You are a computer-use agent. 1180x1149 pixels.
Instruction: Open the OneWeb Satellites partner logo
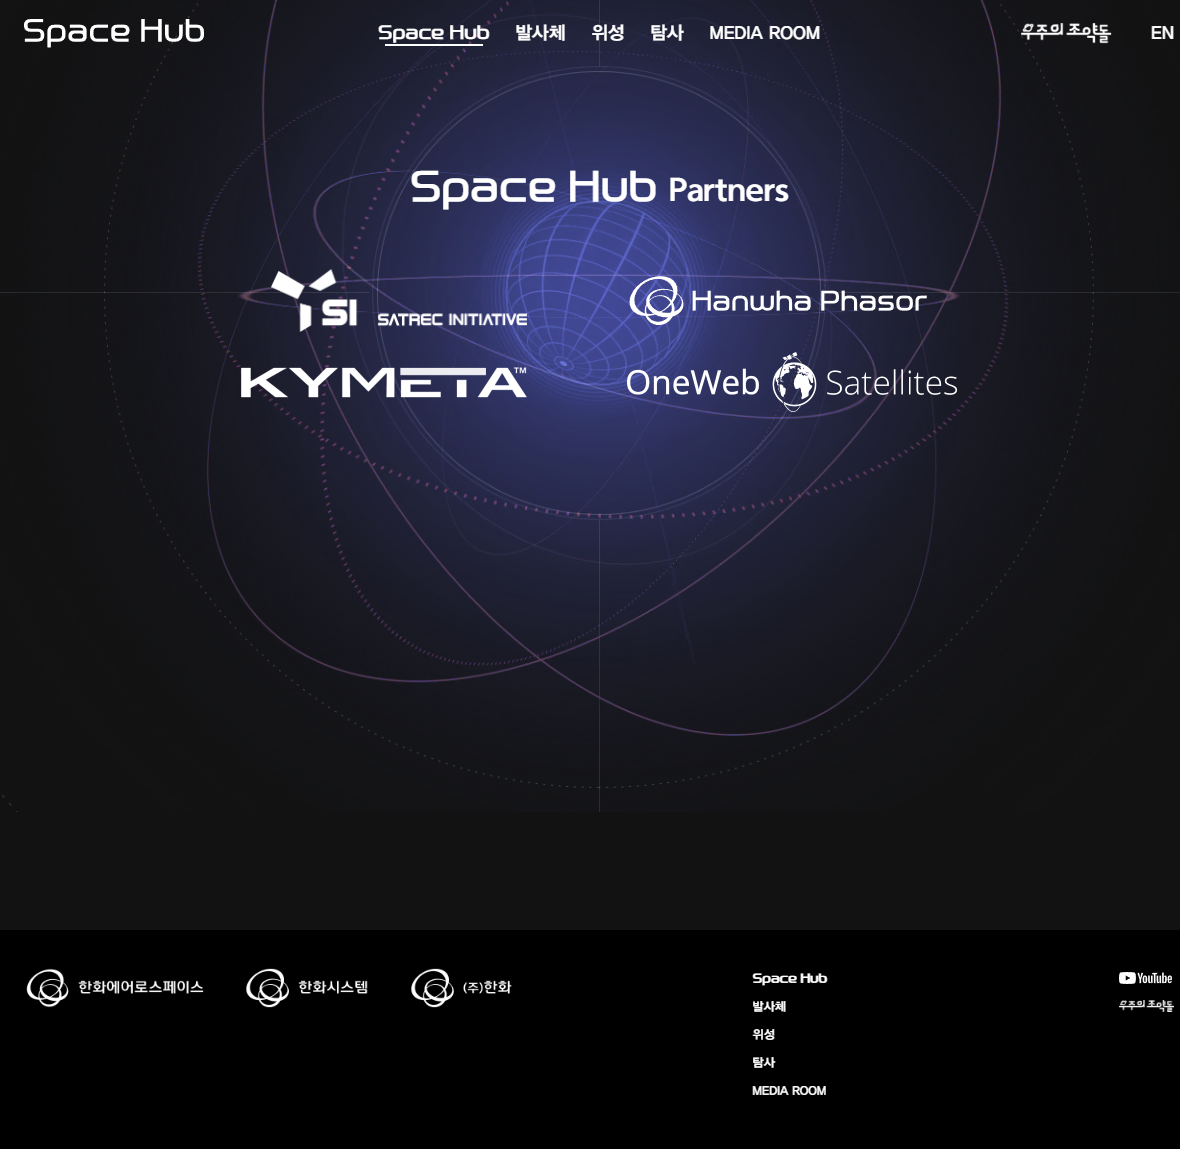(x=792, y=382)
